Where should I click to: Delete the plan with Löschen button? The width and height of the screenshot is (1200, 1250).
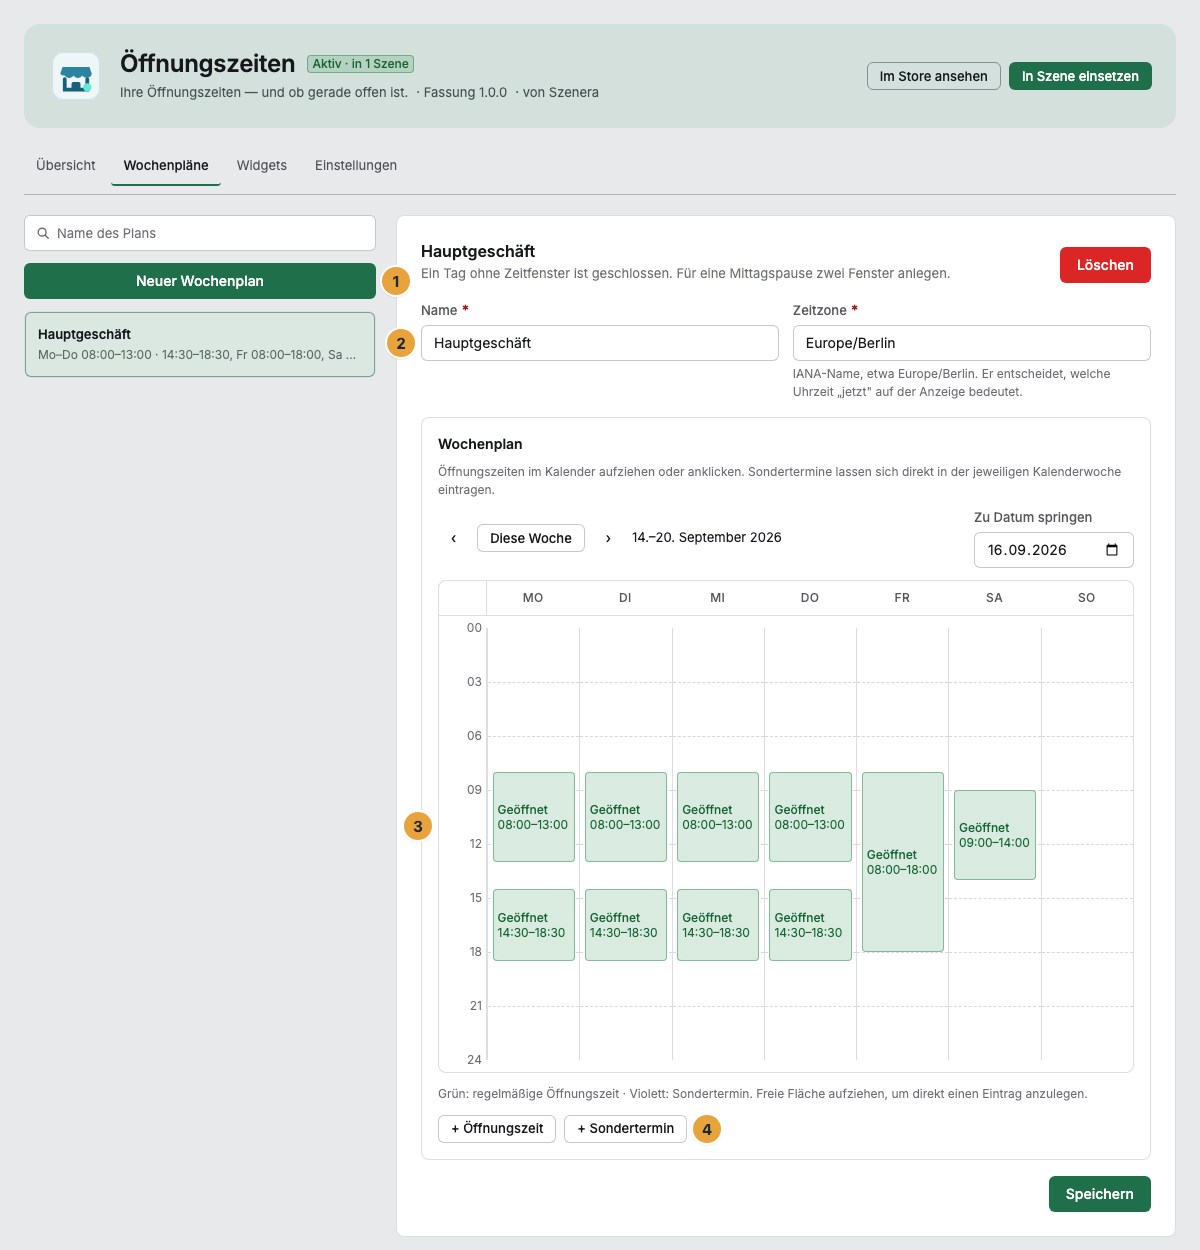(x=1105, y=265)
